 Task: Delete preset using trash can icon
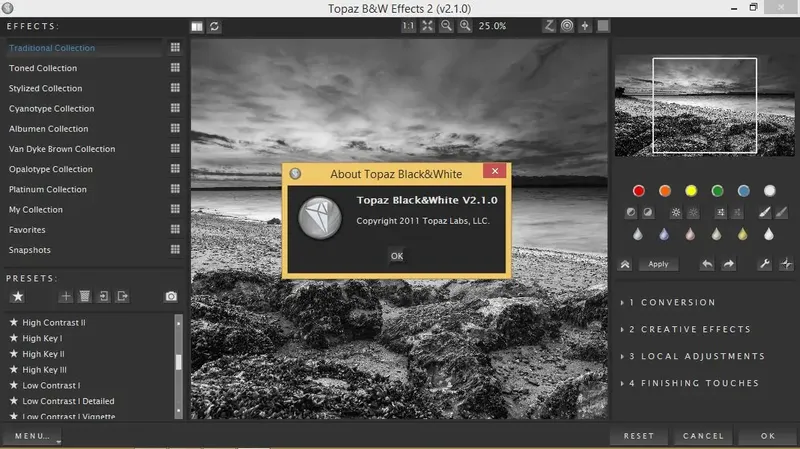tap(85, 296)
